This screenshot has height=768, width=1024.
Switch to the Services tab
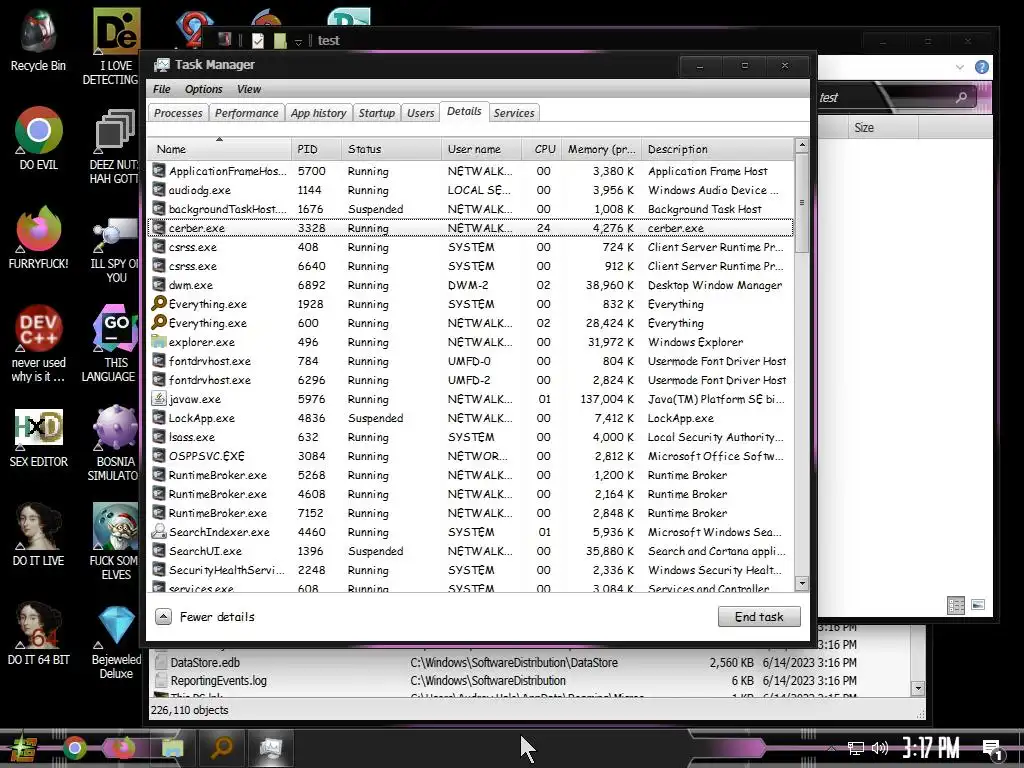pos(514,113)
